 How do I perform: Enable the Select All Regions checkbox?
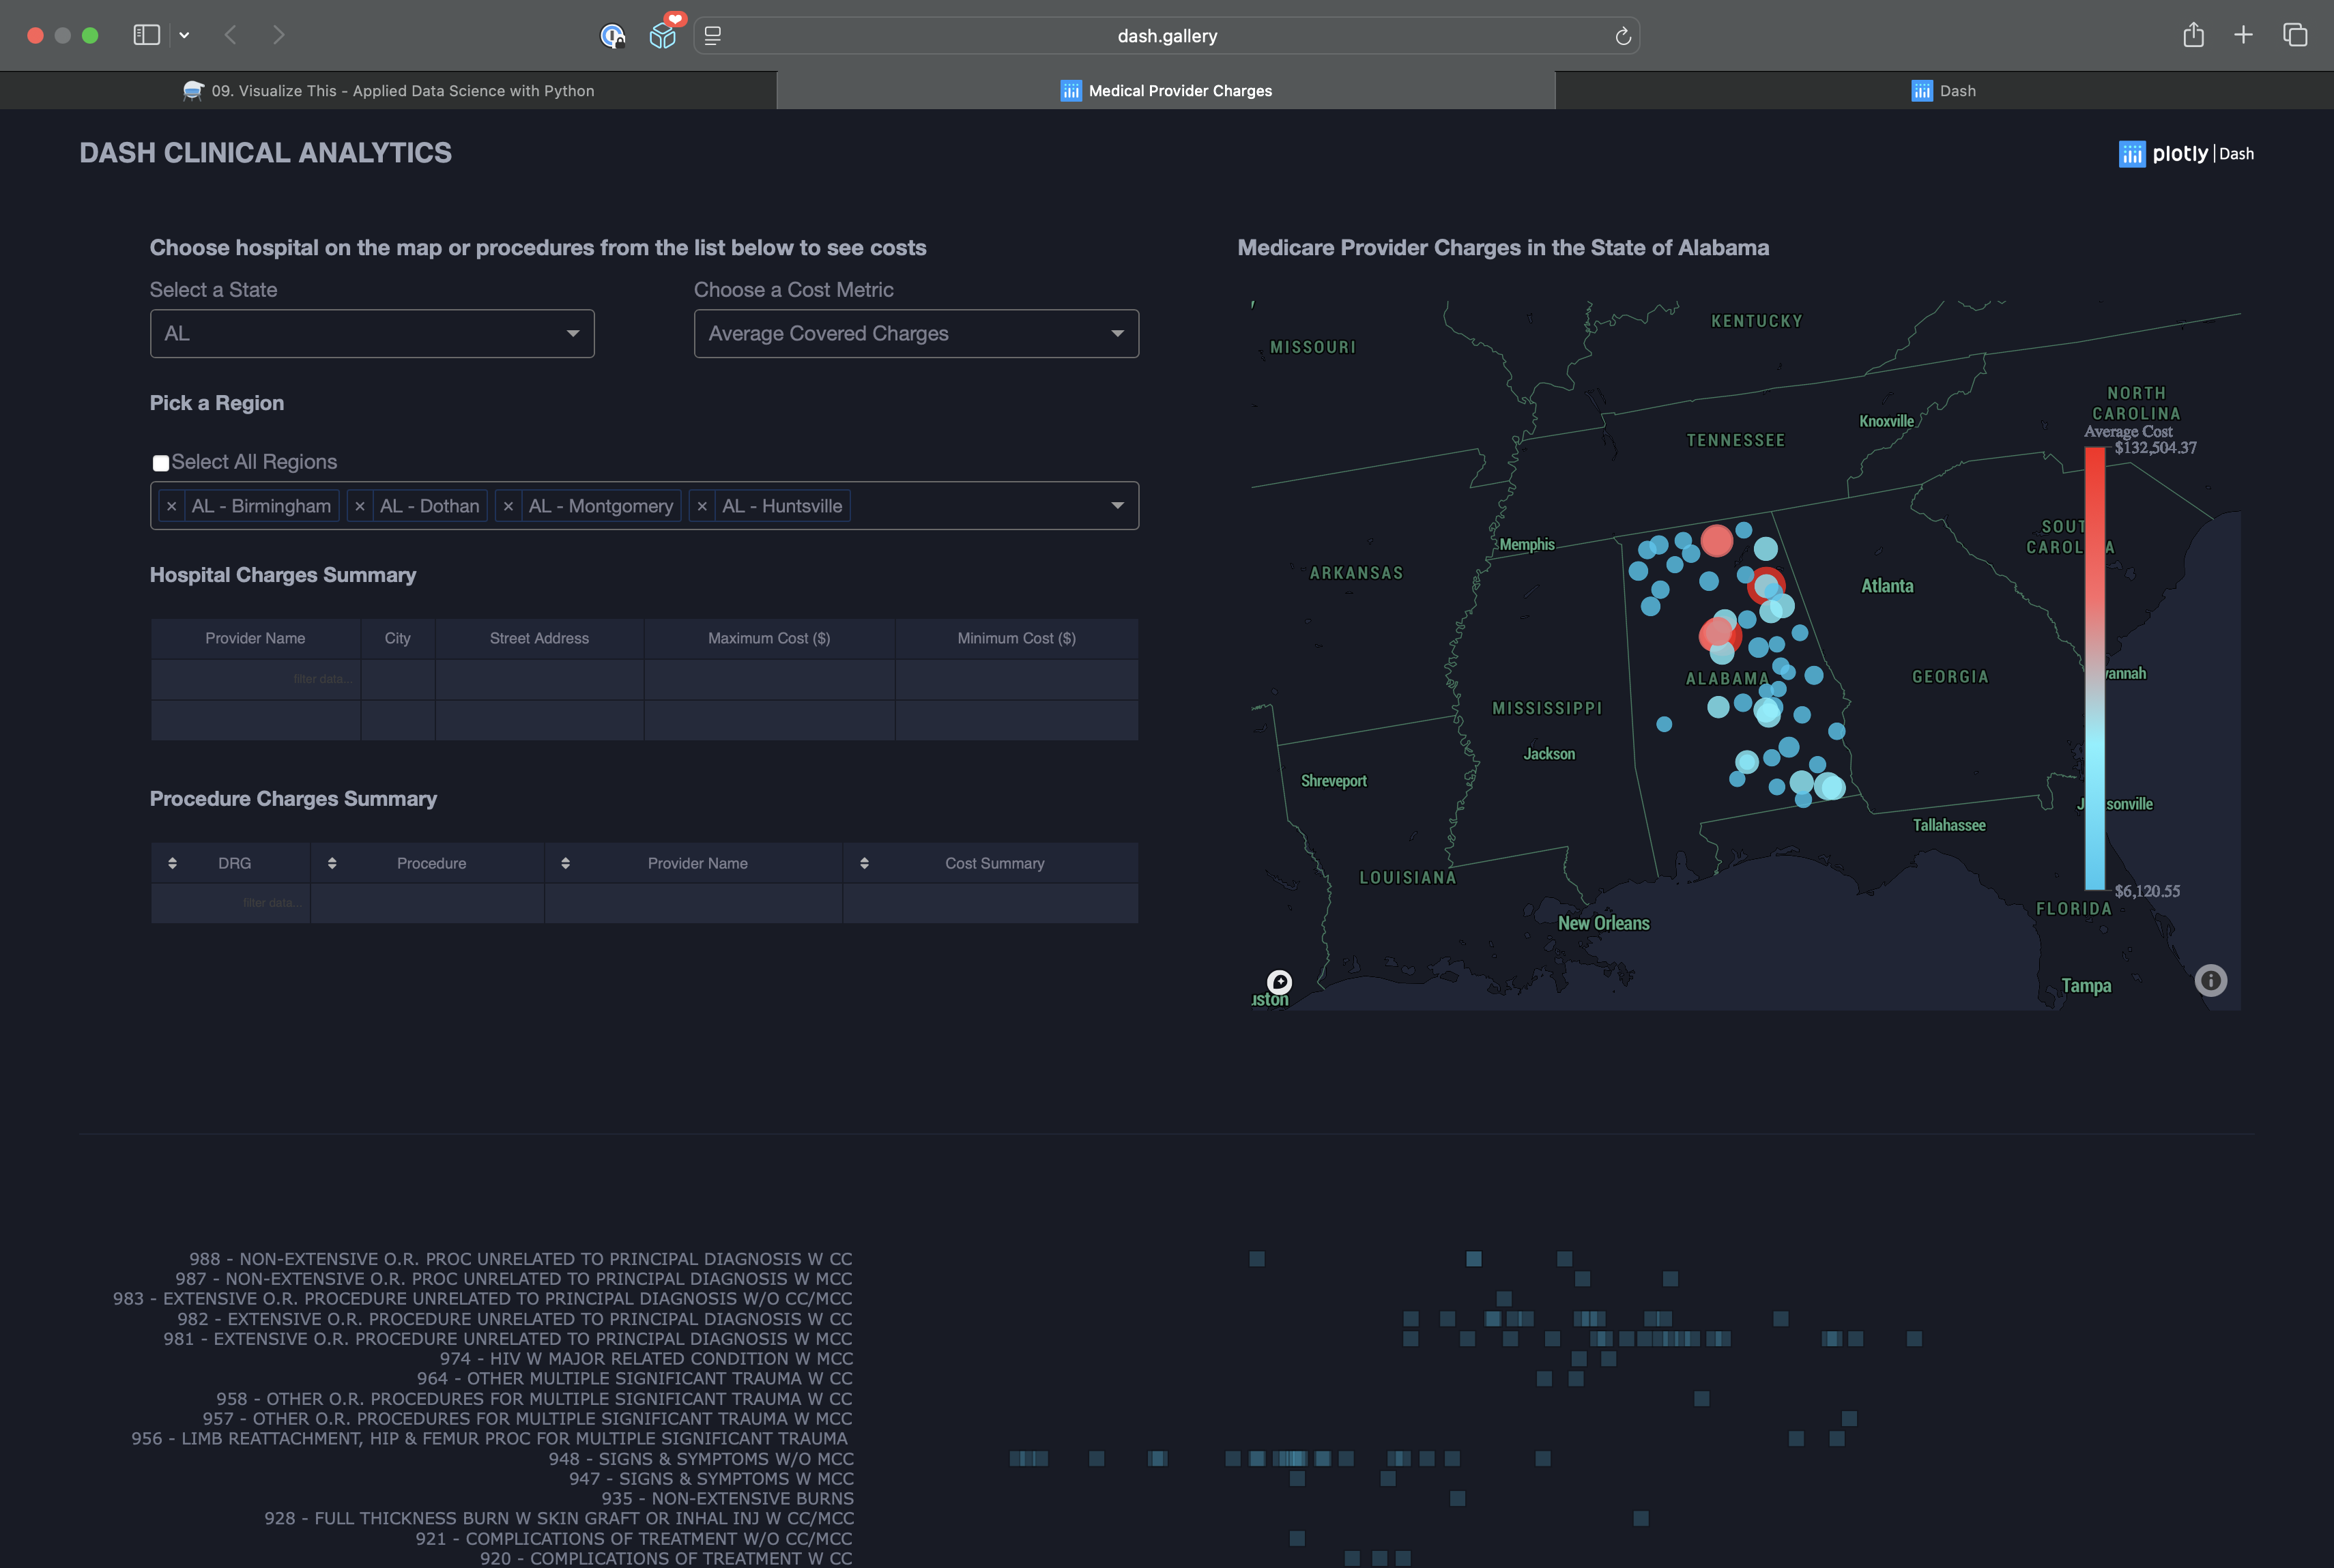click(161, 462)
